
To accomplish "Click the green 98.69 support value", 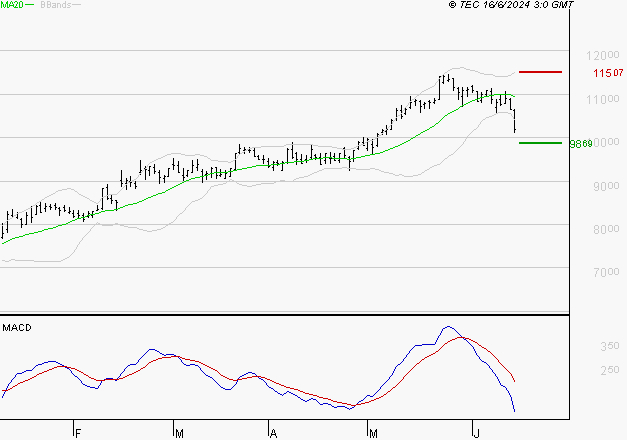I will tap(581, 144).
